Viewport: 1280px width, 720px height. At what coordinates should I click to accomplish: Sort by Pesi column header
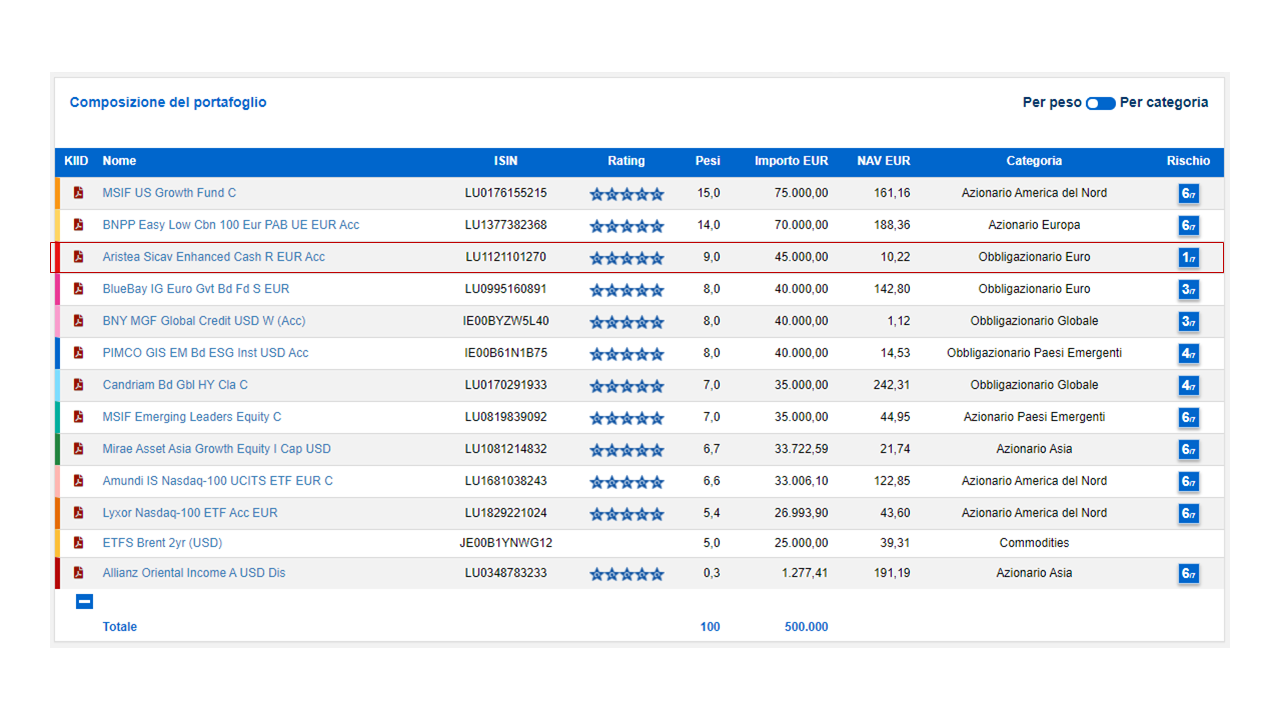click(x=708, y=161)
